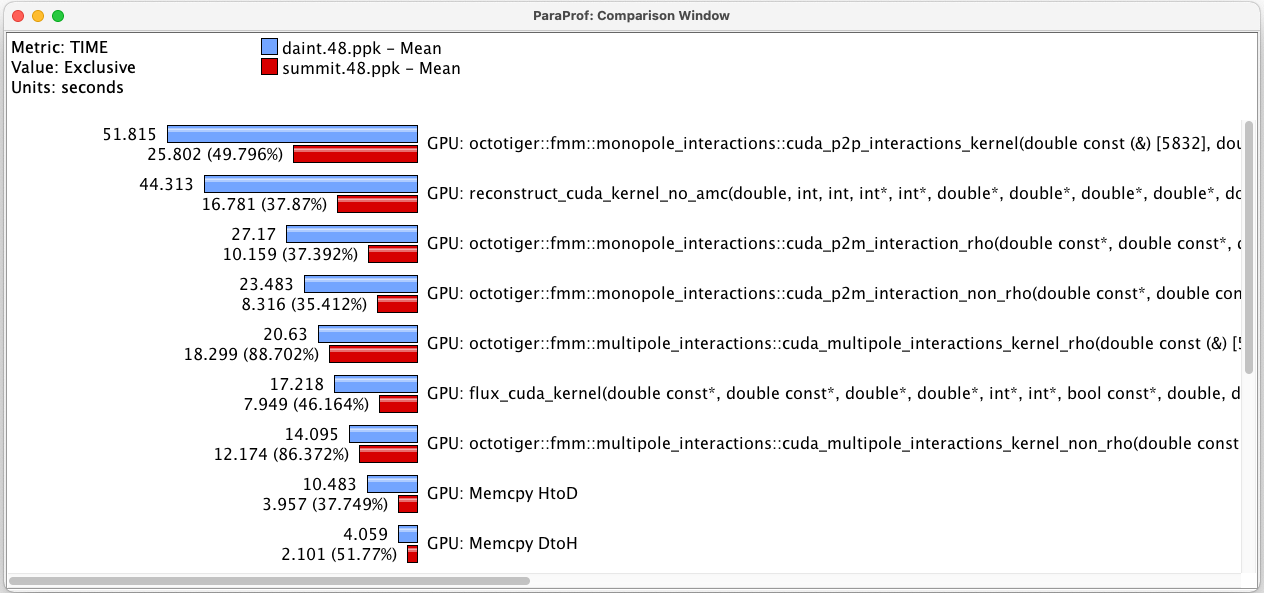Image resolution: width=1264 pixels, height=593 pixels.
Task: Click the red bar valued 16.781
Action: click(377, 204)
